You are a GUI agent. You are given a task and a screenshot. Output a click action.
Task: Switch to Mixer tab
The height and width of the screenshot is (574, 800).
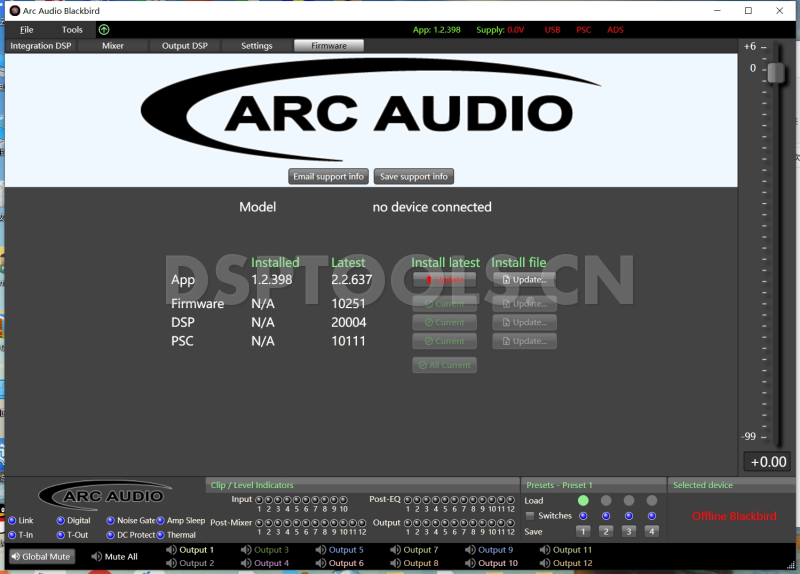(x=113, y=45)
